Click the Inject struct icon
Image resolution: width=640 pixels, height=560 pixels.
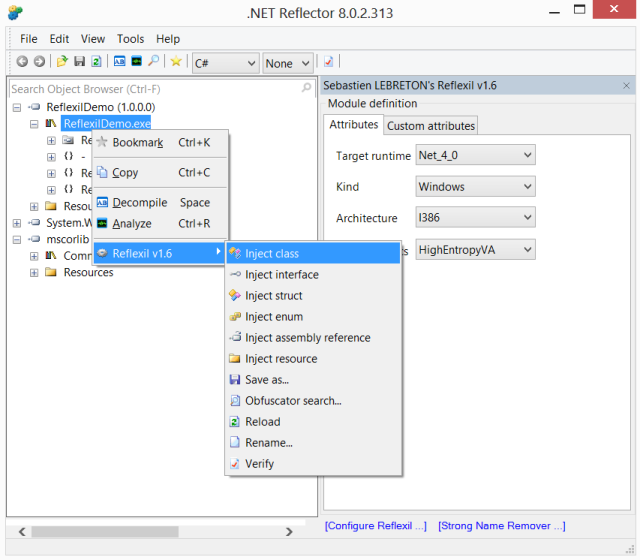(235, 295)
